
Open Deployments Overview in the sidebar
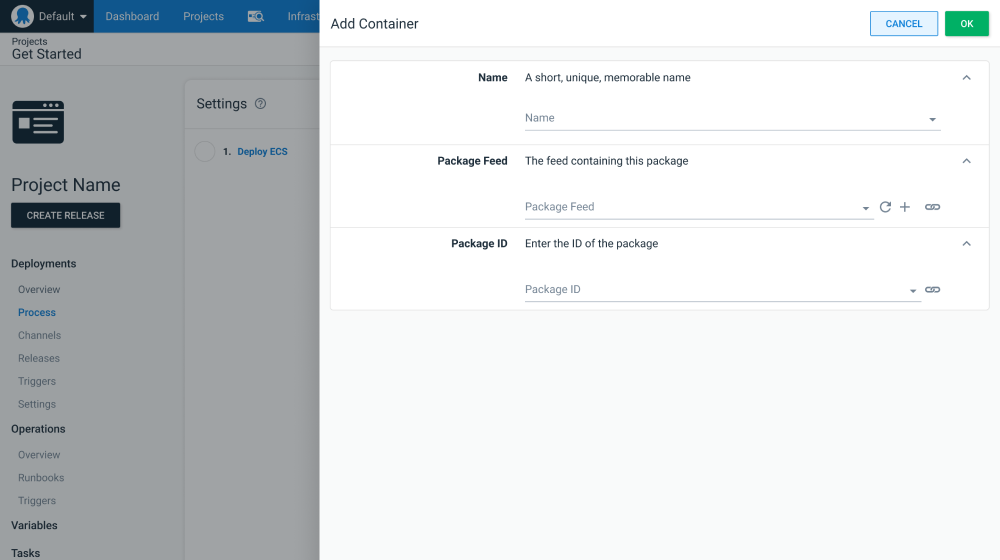click(39, 290)
